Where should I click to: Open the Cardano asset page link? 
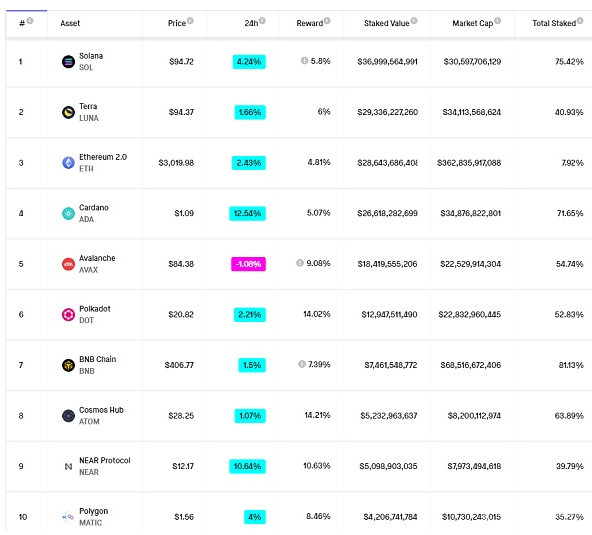tap(94, 208)
